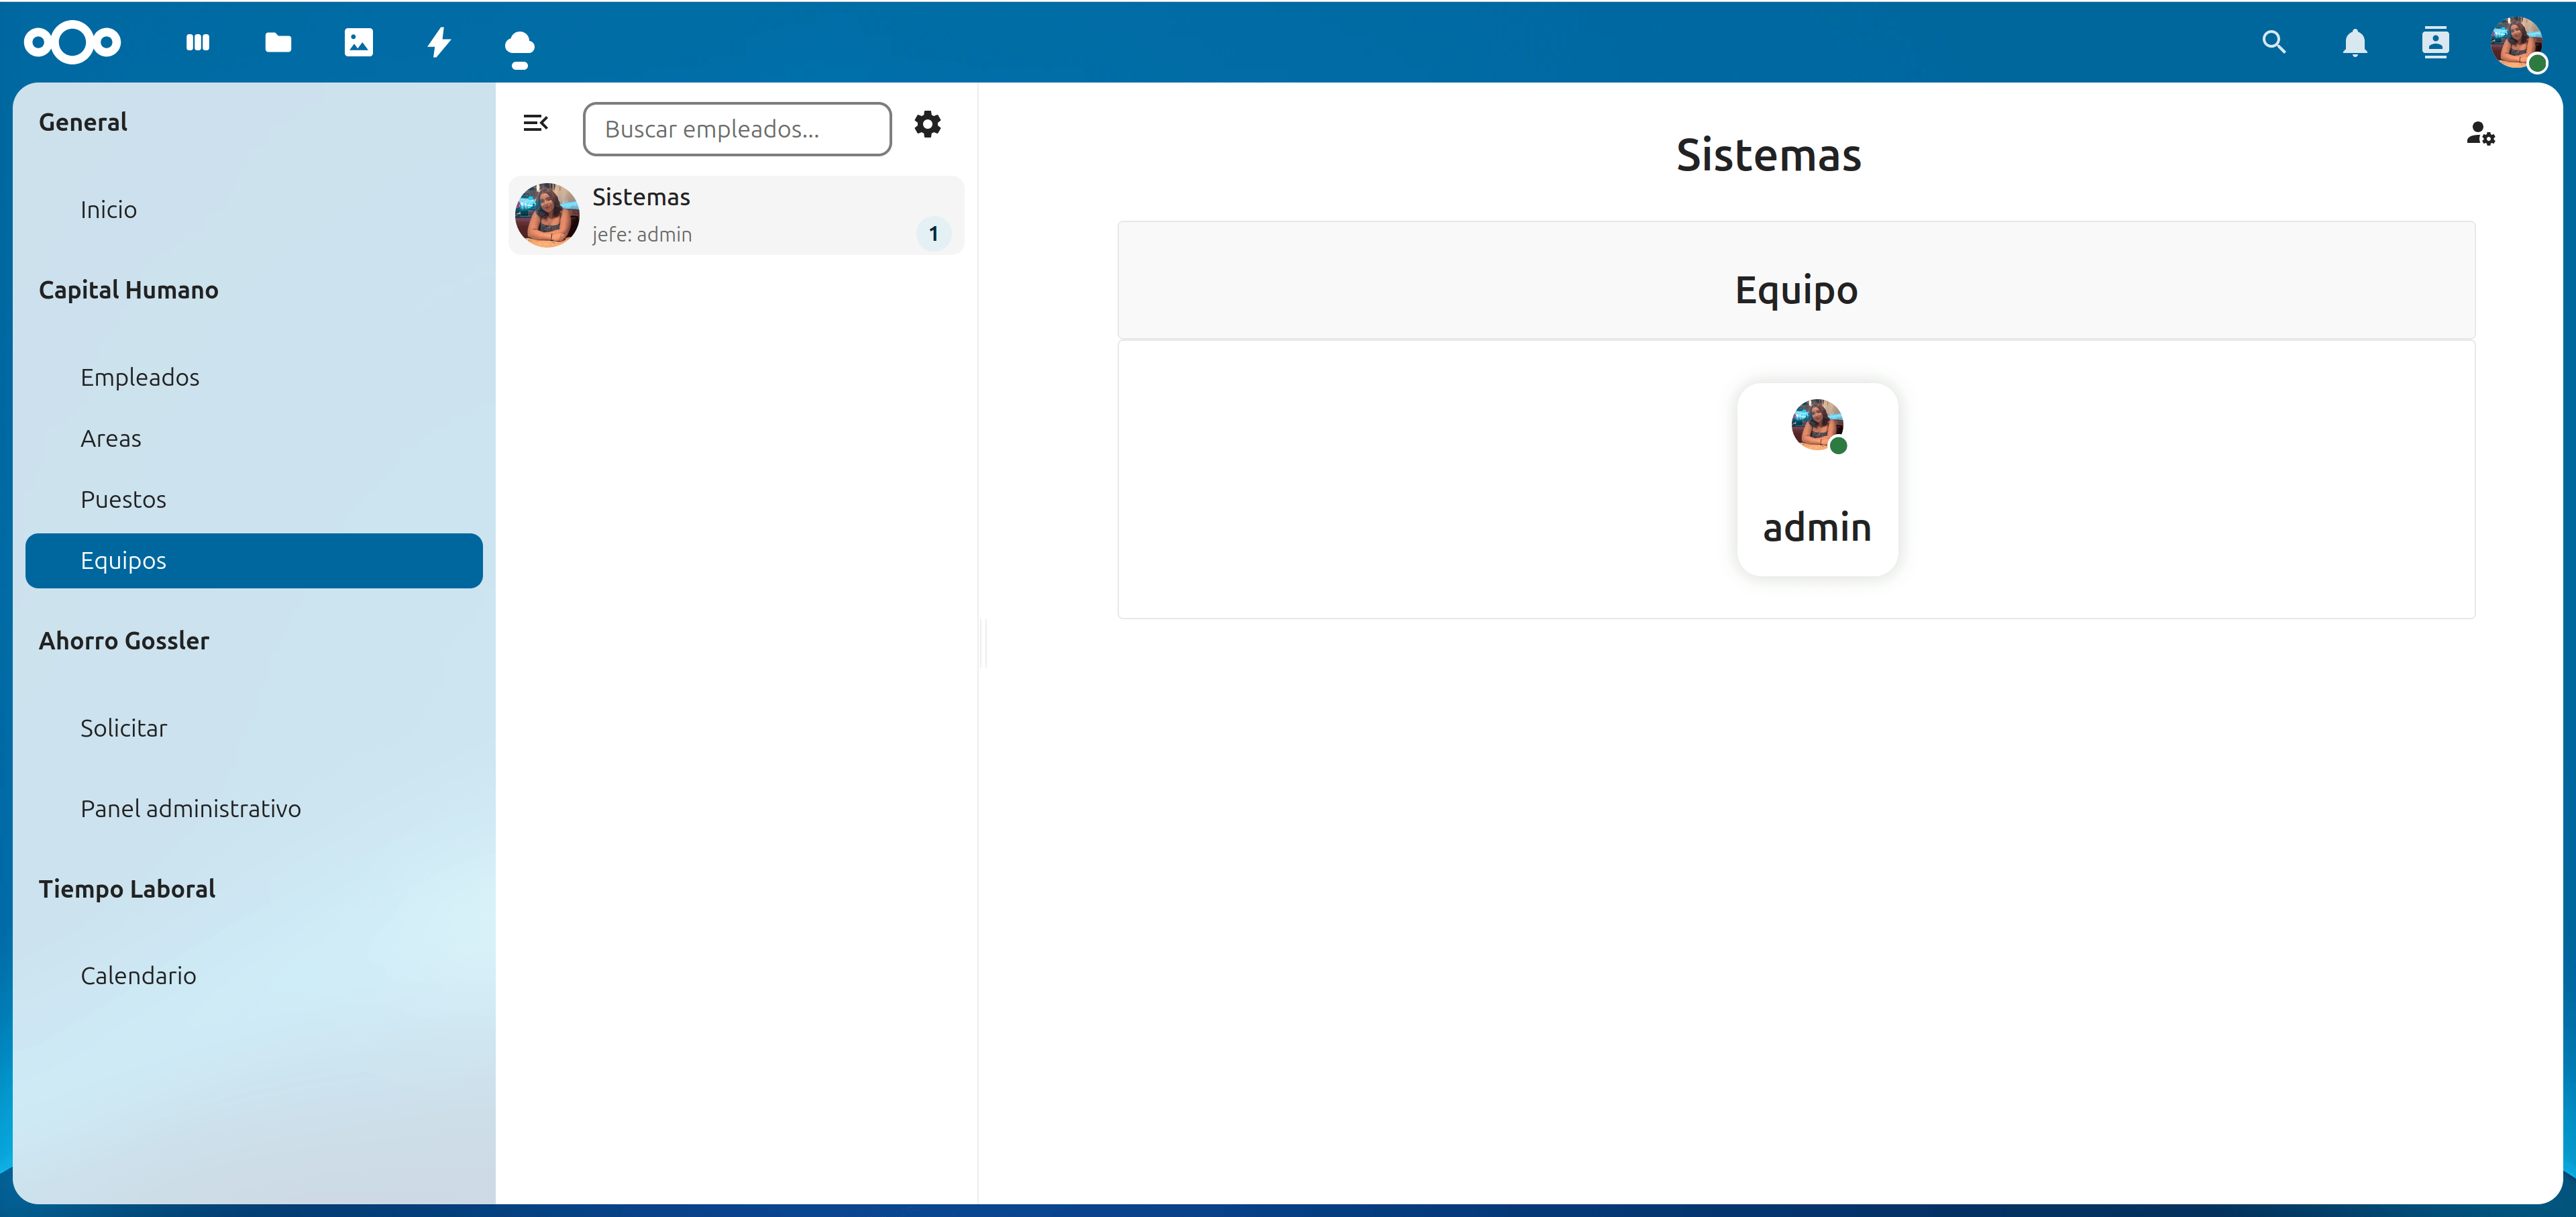This screenshot has height=1217, width=2576.
Task: Focus the Buscar empleados search field
Action: tap(737, 129)
